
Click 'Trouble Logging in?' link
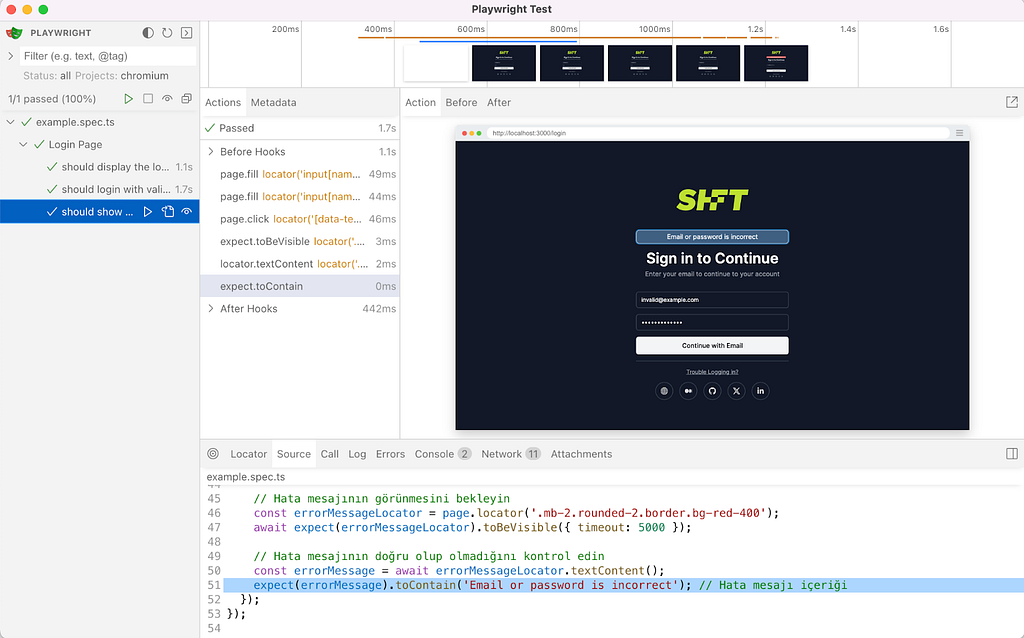[x=712, y=372]
